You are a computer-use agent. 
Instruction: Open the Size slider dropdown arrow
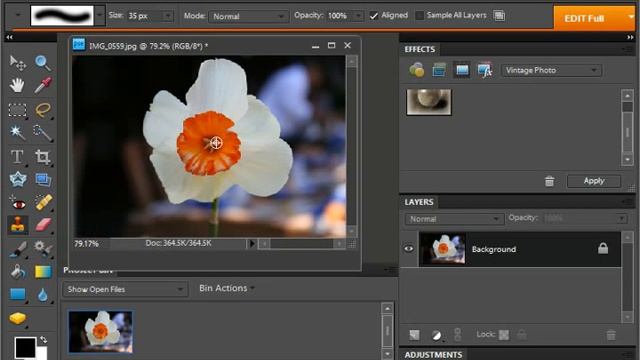[167, 16]
